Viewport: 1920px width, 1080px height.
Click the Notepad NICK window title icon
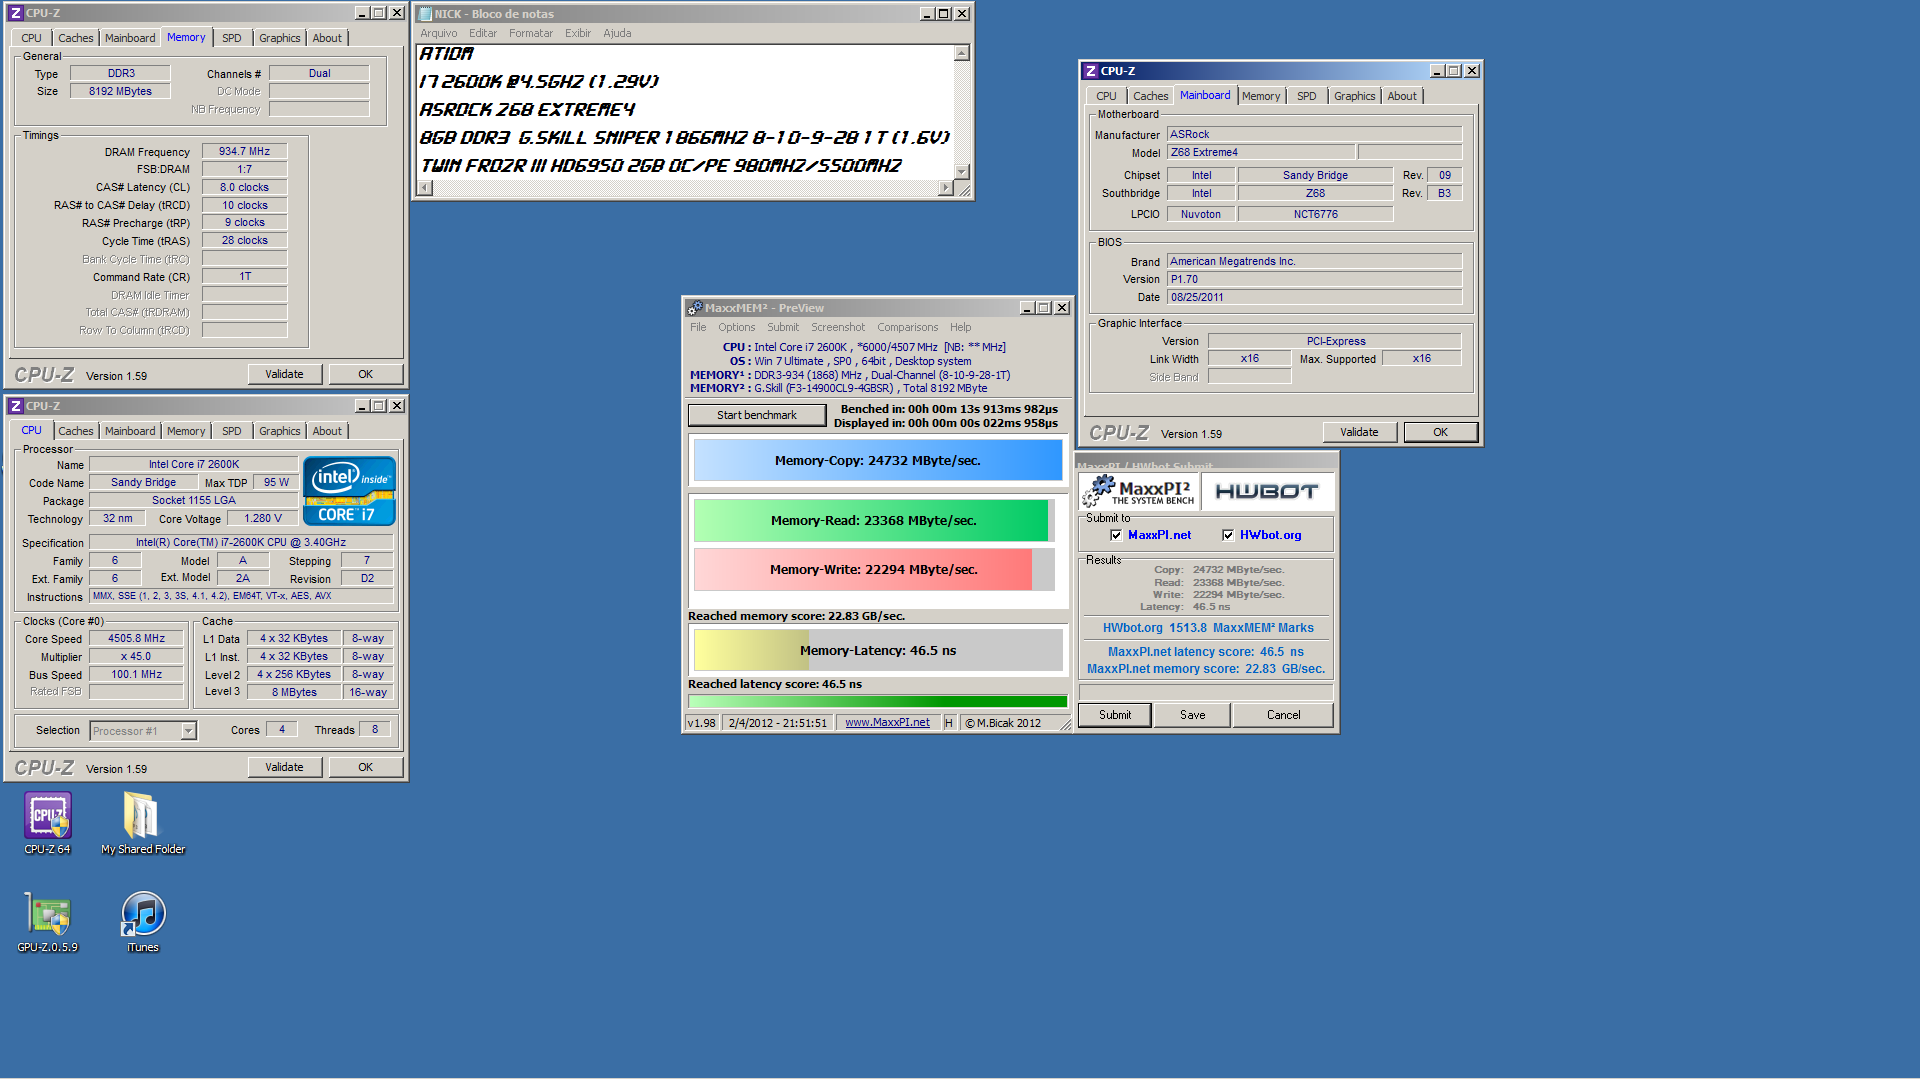tap(425, 14)
